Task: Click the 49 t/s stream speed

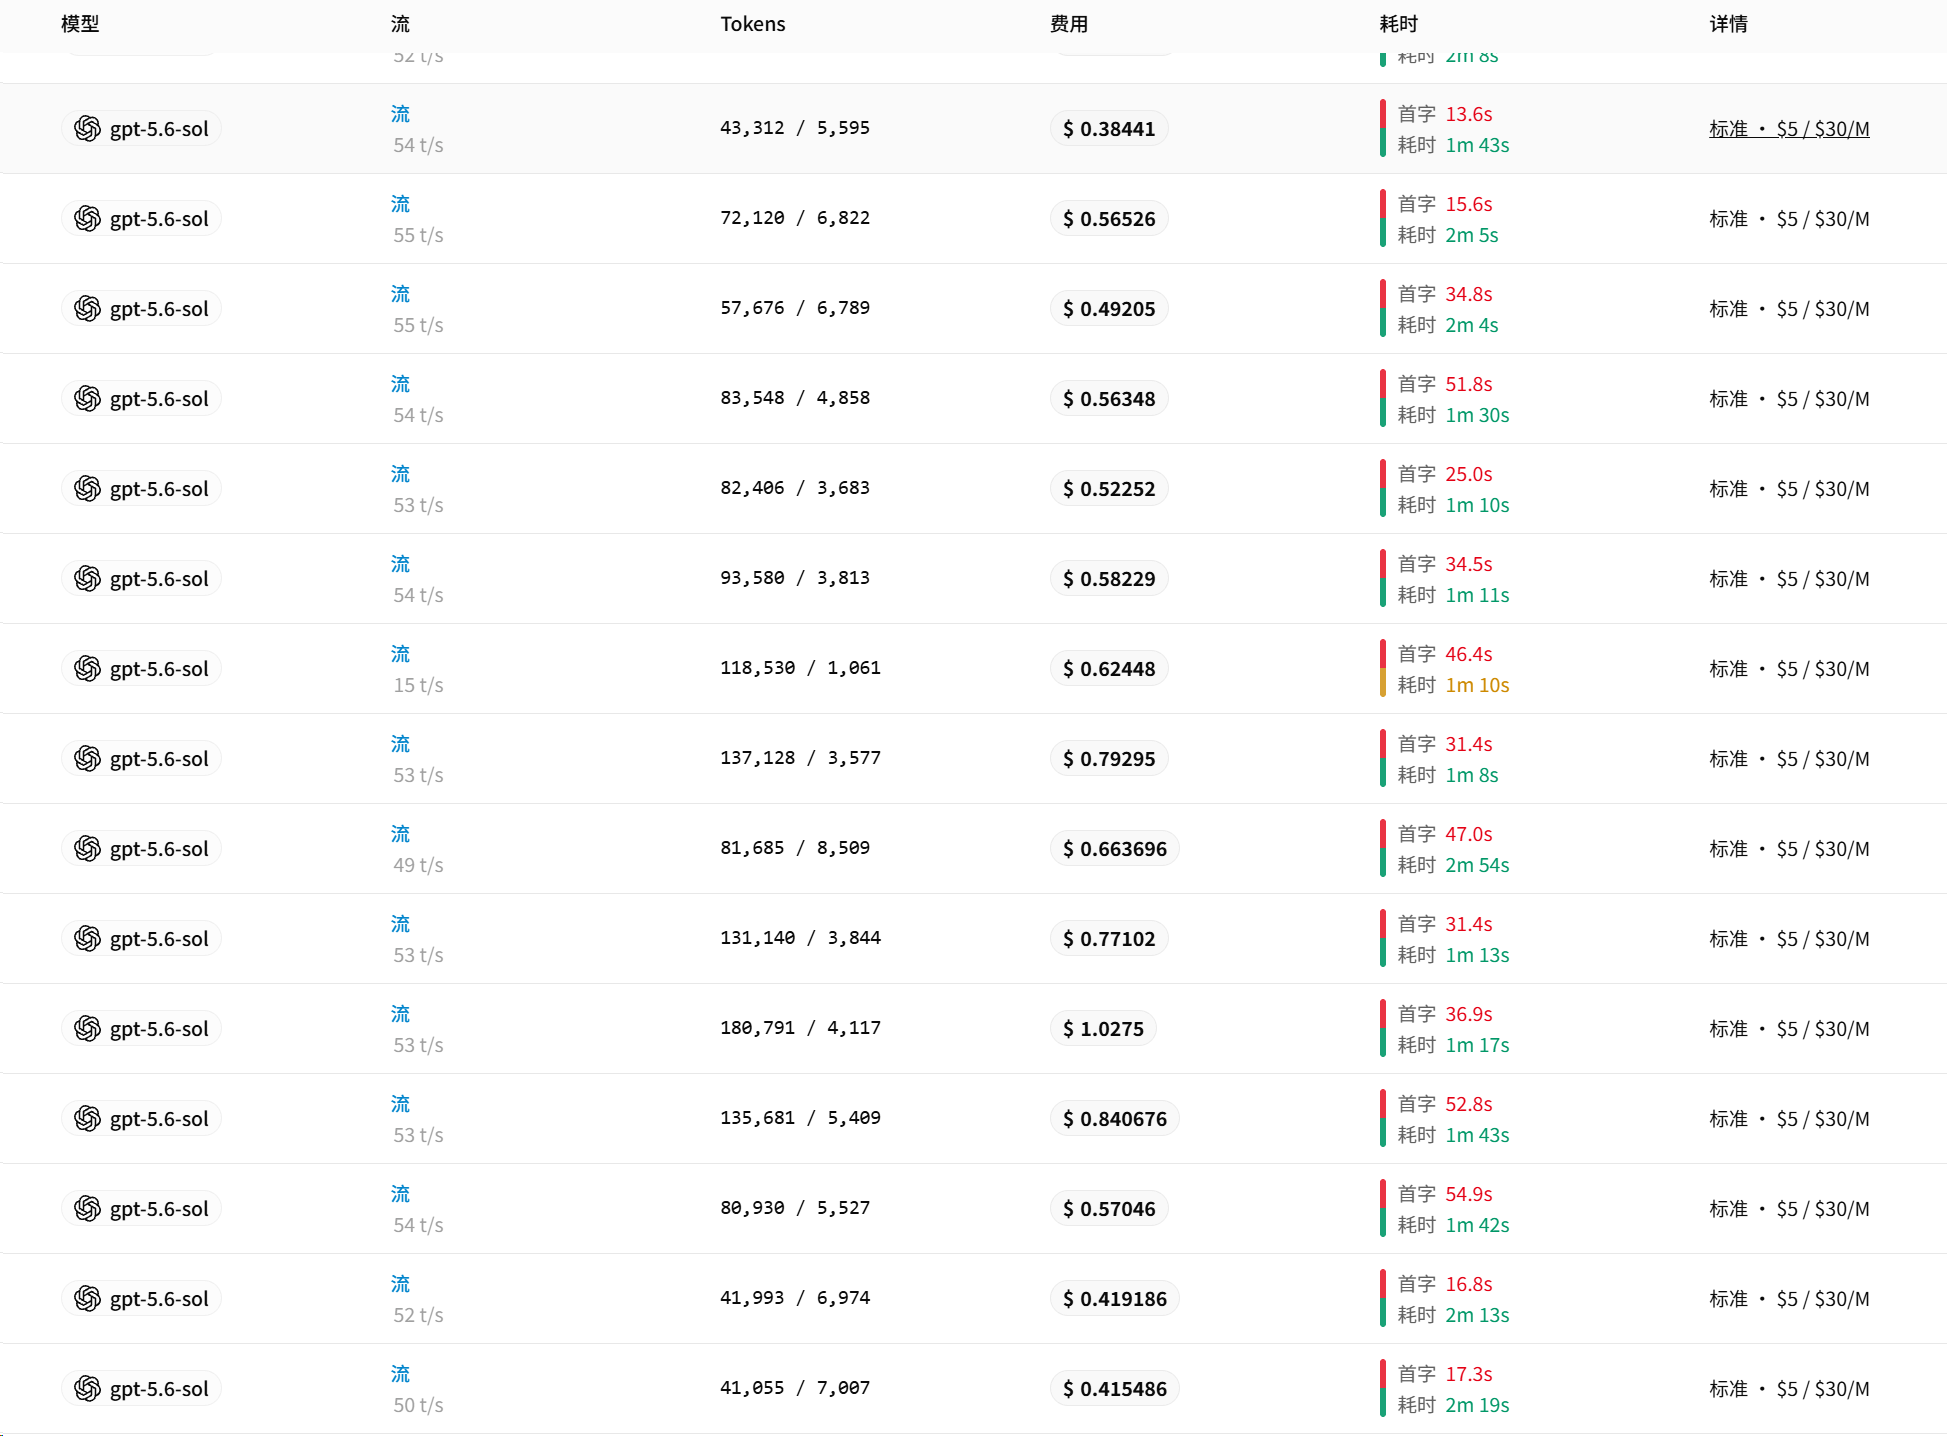Action: tap(418, 865)
